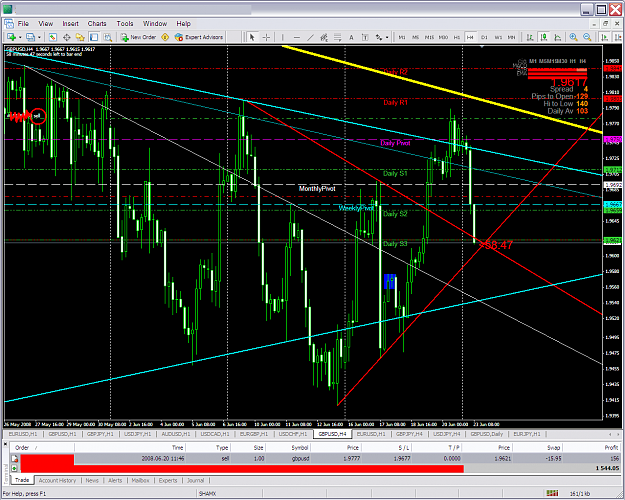Viewport: 625px width, 500px height.
Task: Click the Profiles toolbar icon
Action: pos(30,37)
